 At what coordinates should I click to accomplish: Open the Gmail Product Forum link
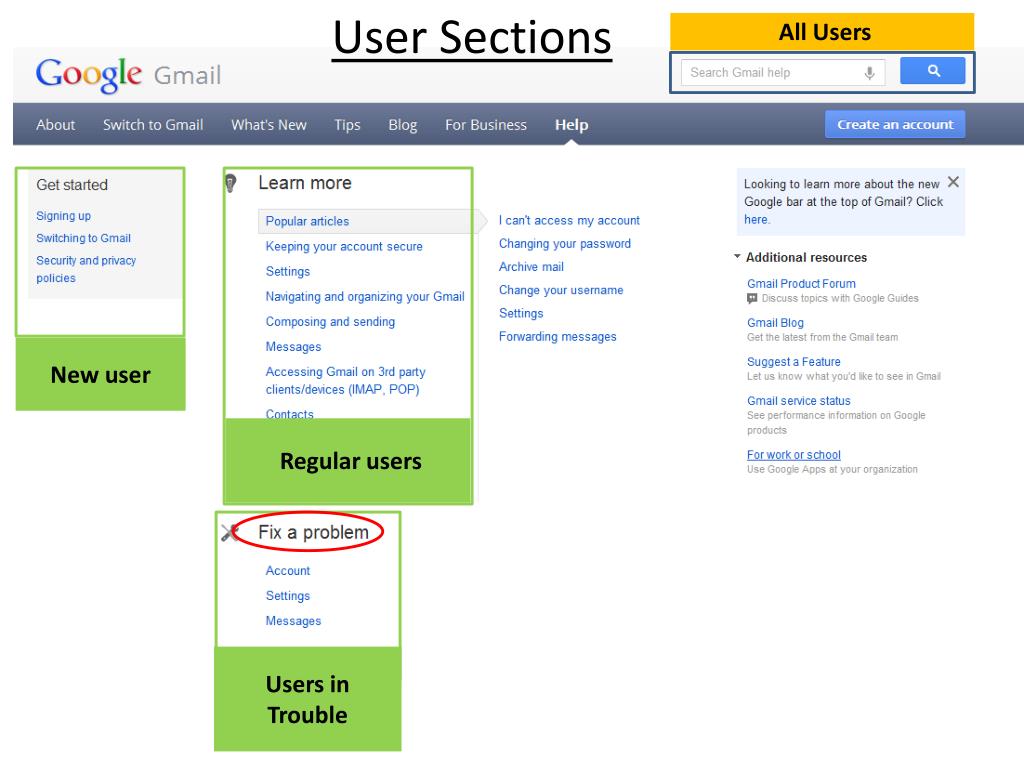pyautogui.click(x=801, y=283)
